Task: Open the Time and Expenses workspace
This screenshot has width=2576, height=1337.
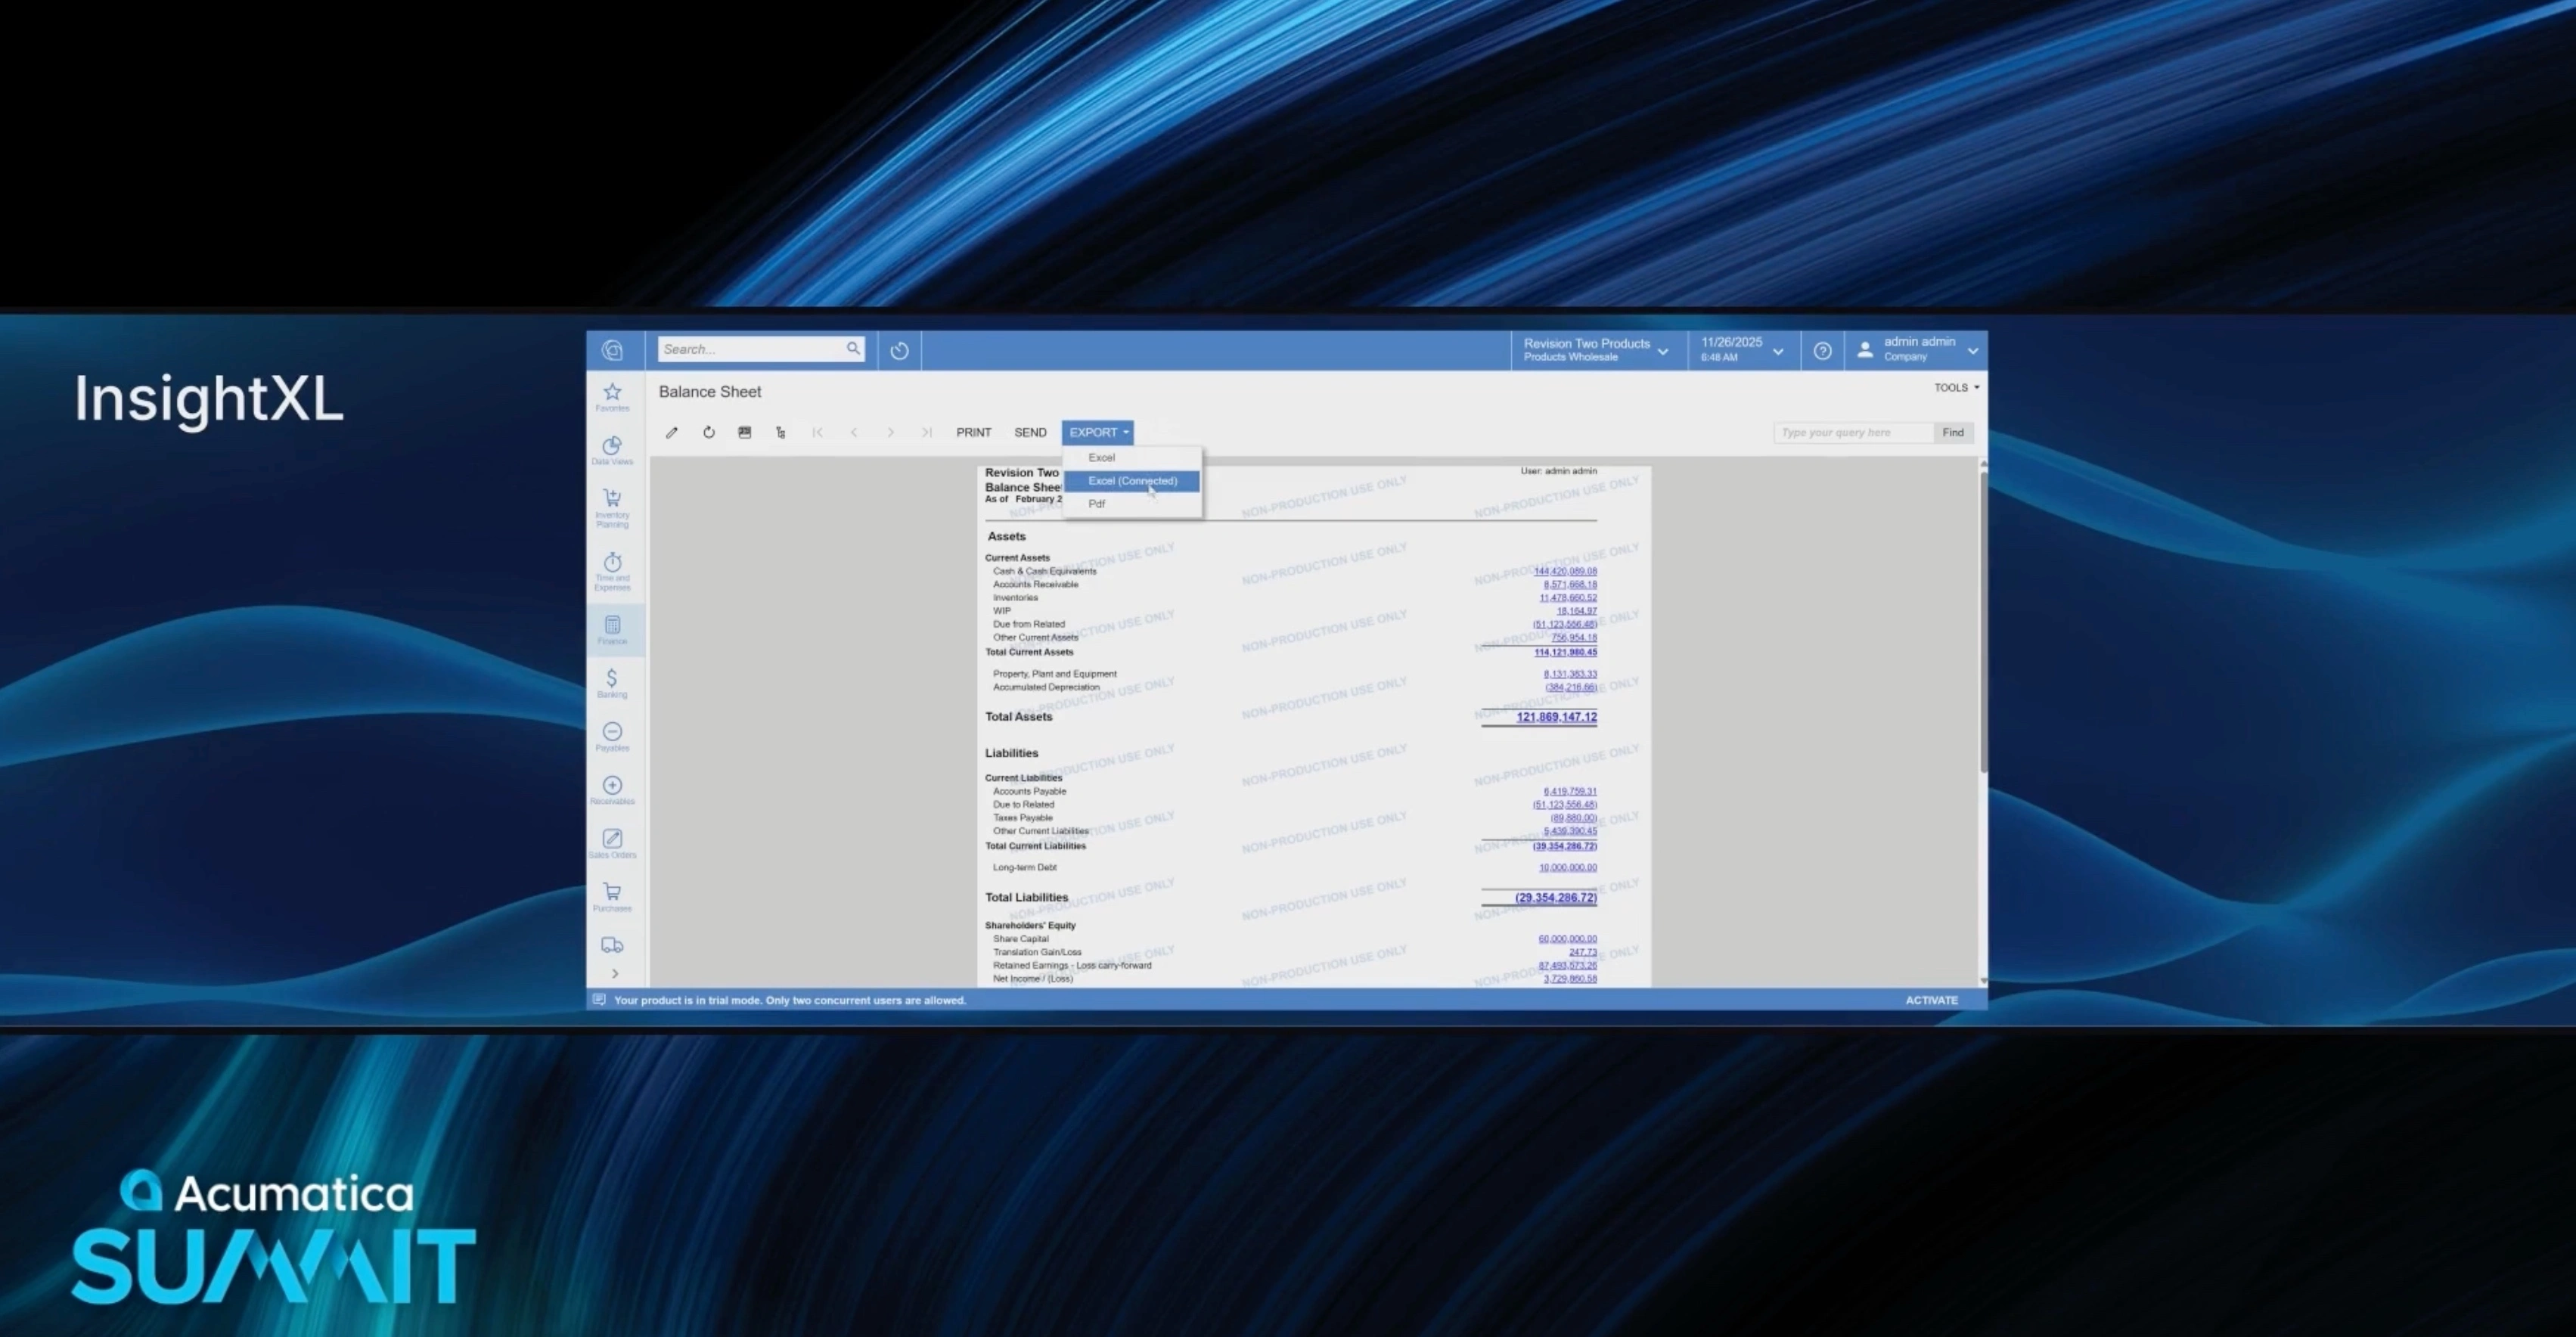Action: tap(612, 570)
